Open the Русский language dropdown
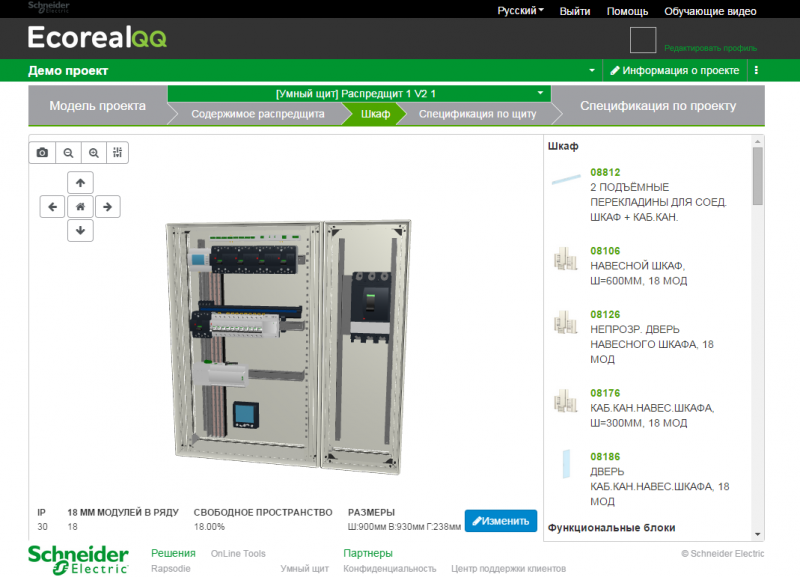This screenshot has height=577, width=800. 520,11
